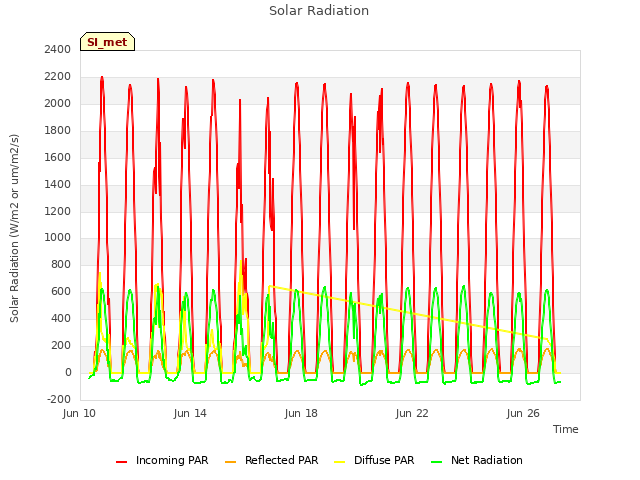Click the Incoming PAR legend label
Image resolution: width=640 pixels, height=480 pixels.
click(x=172, y=460)
